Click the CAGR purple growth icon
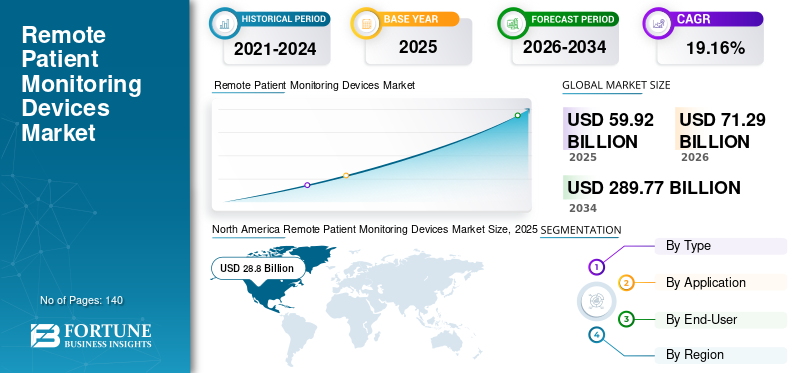The height and width of the screenshot is (374, 800). [x=658, y=23]
